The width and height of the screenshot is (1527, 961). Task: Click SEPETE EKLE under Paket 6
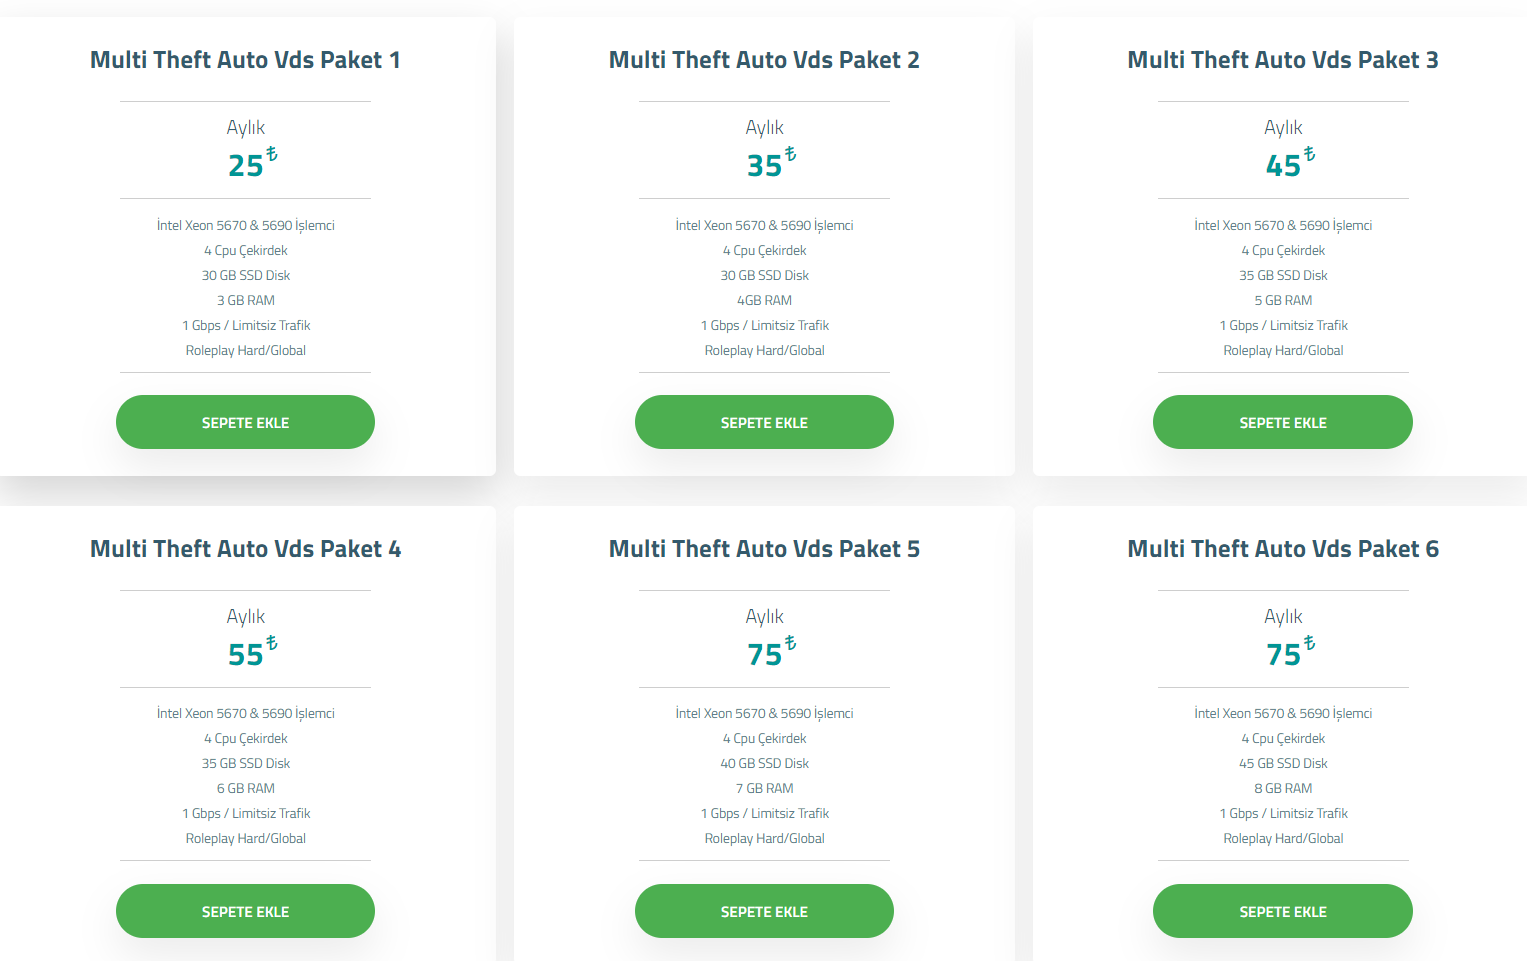pyautogui.click(x=1283, y=911)
